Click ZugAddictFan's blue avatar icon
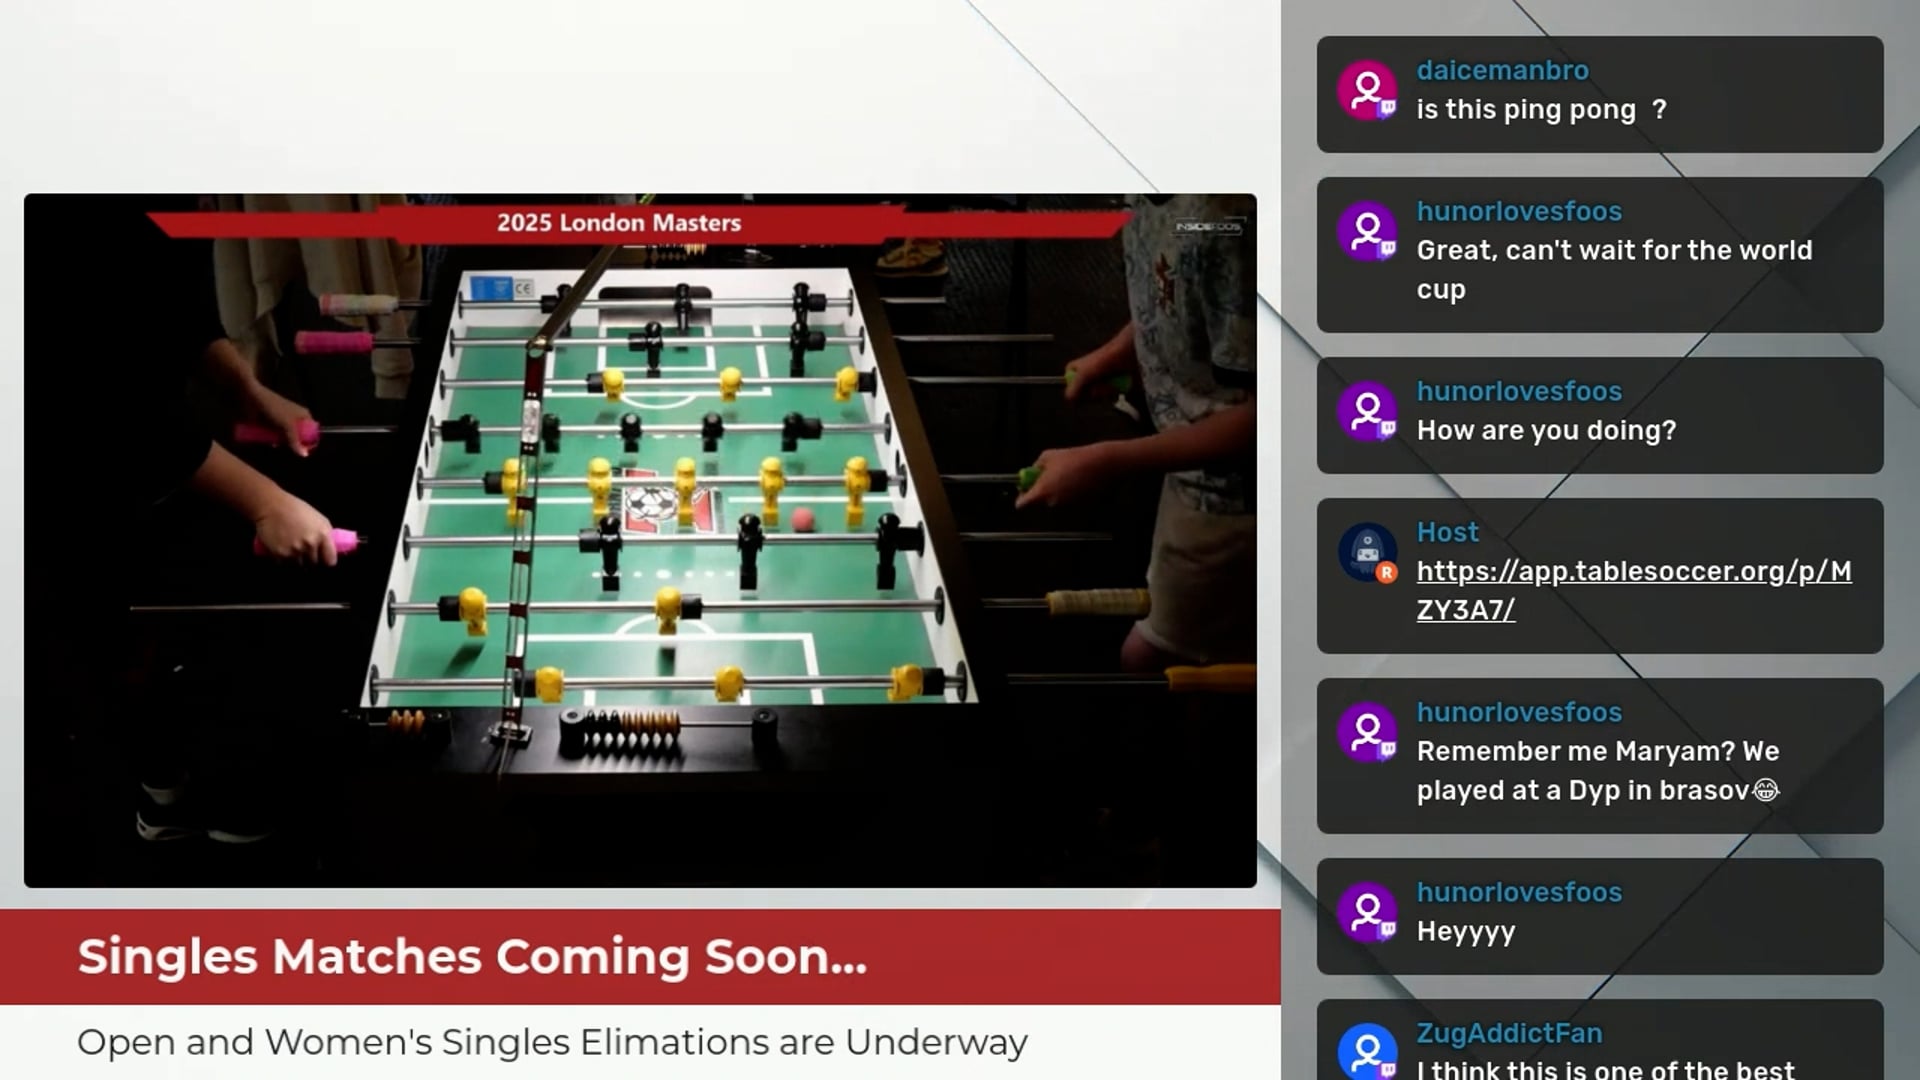This screenshot has height=1080, width=1920. (1367, 1050)
